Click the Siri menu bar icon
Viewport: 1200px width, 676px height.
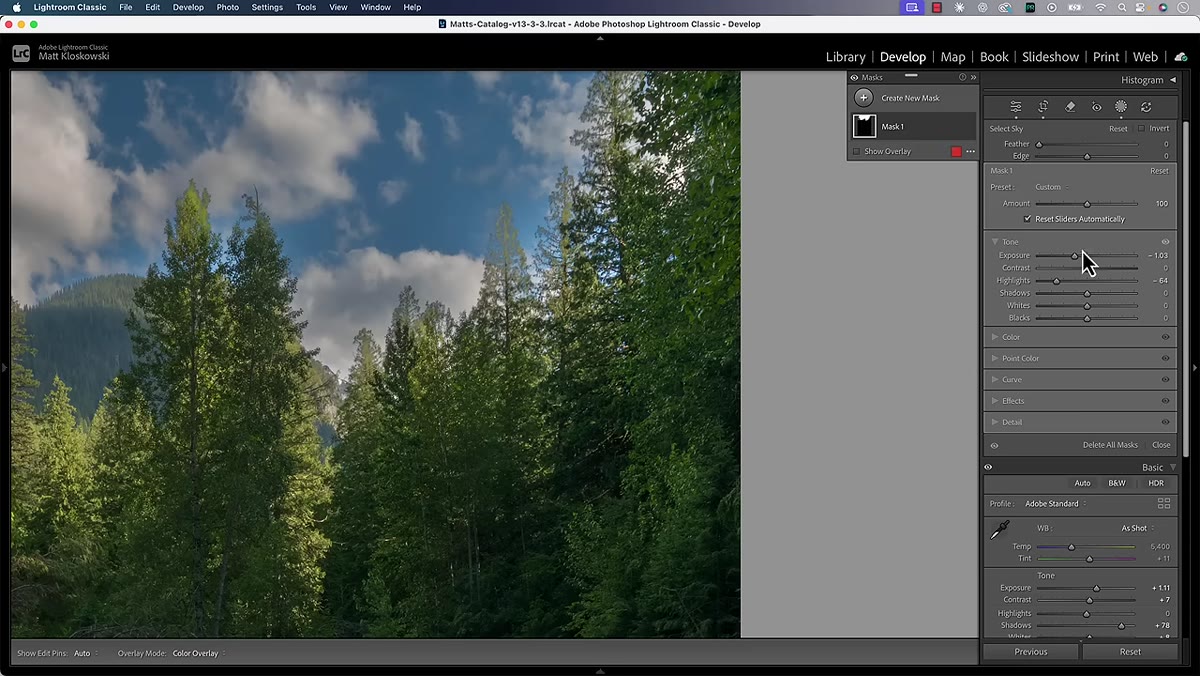(1164, 7)
